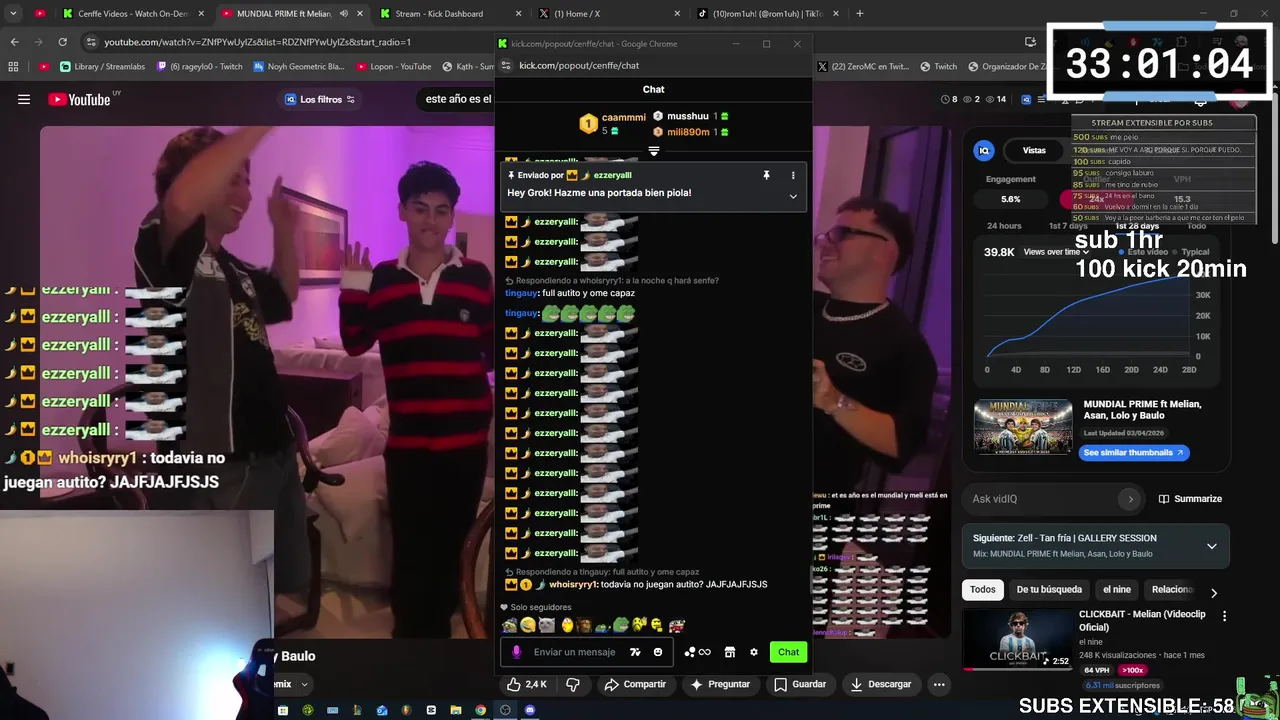
Task: Click the Compartir share button
Action: (635, 684)
